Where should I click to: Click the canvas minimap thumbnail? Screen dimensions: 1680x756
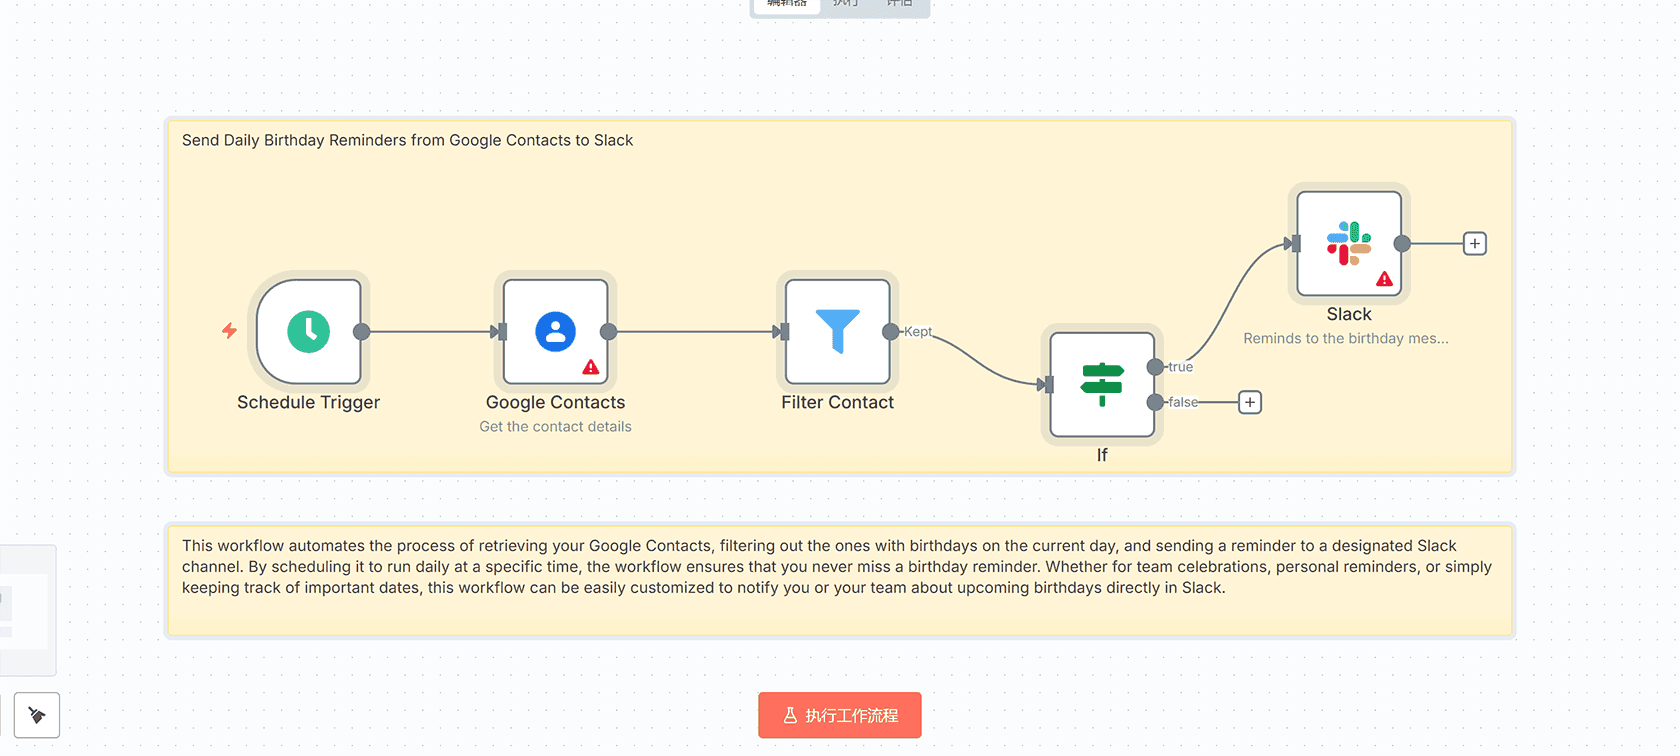coord(24,610)
